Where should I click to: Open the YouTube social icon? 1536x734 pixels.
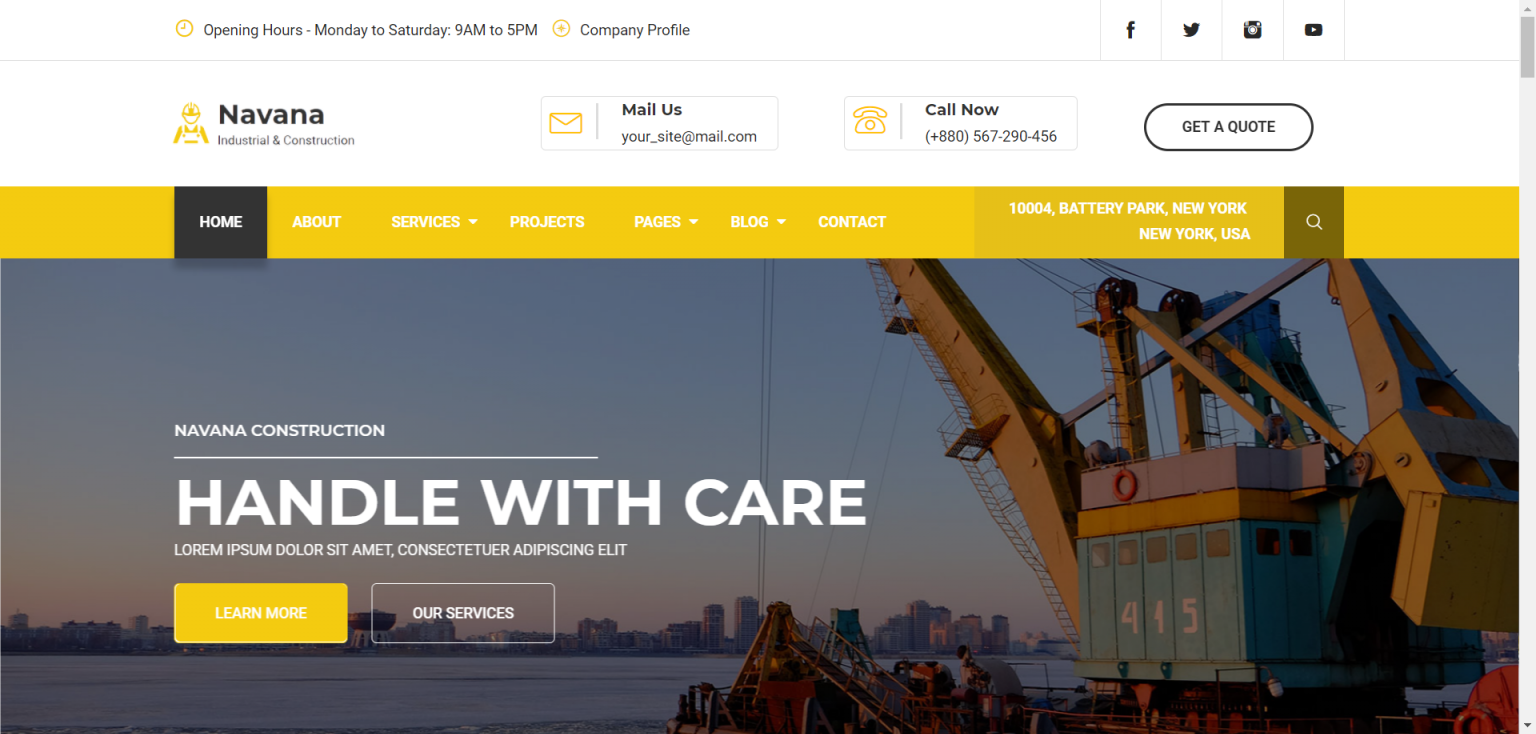[x=1313, y=30]
